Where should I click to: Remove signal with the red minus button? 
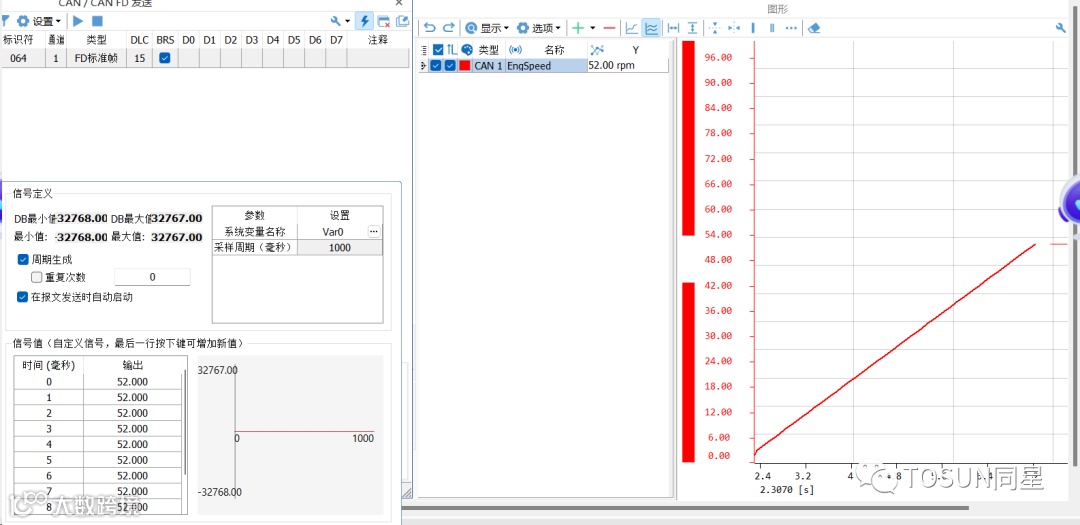[610, 28]
